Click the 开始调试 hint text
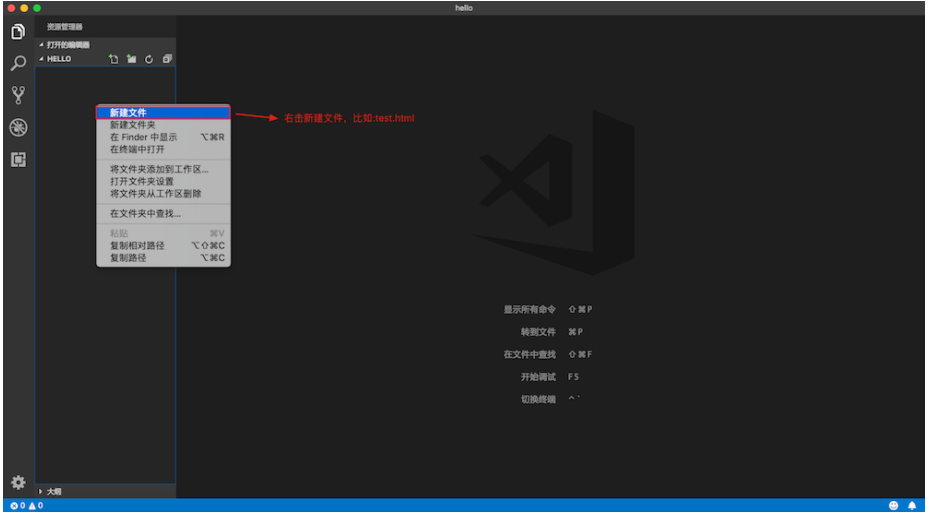 click(x=539, y=377)
